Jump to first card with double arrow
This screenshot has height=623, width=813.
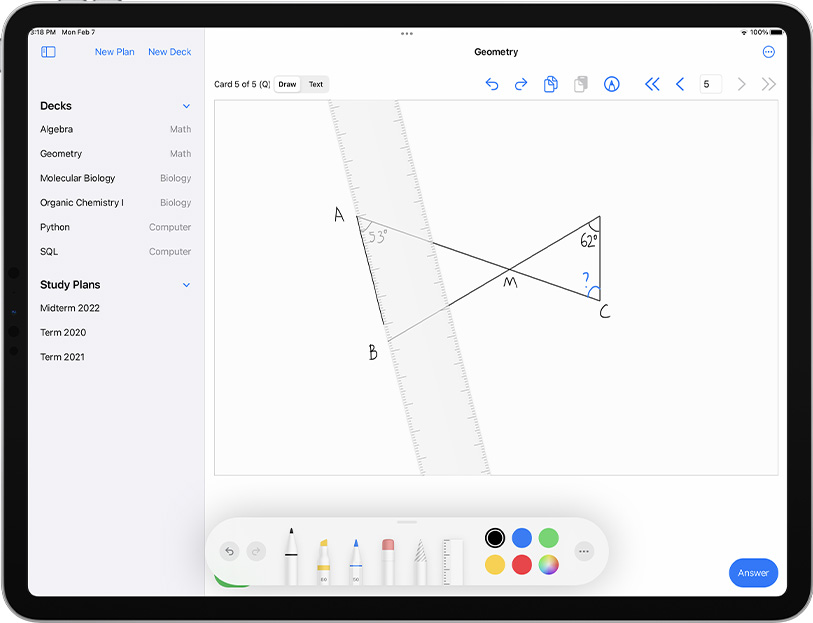pyautogui.click(x=652, y=85)
